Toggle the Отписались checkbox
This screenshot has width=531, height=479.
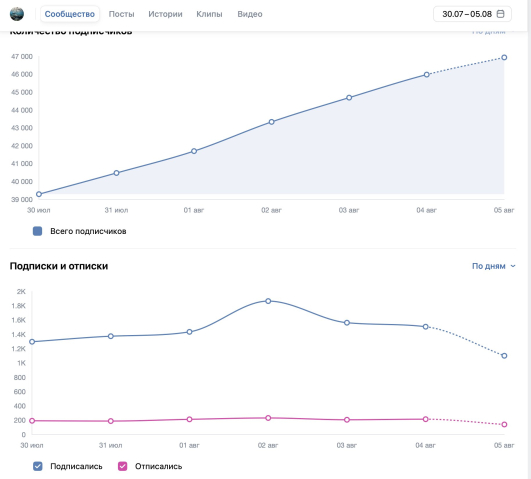(x=122, y=466)
